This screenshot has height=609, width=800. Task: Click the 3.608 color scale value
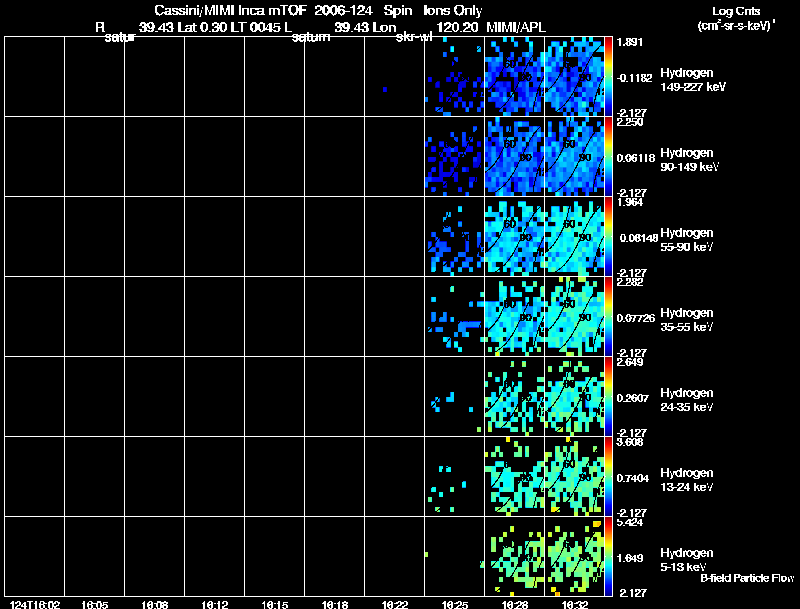pos(631,442)
